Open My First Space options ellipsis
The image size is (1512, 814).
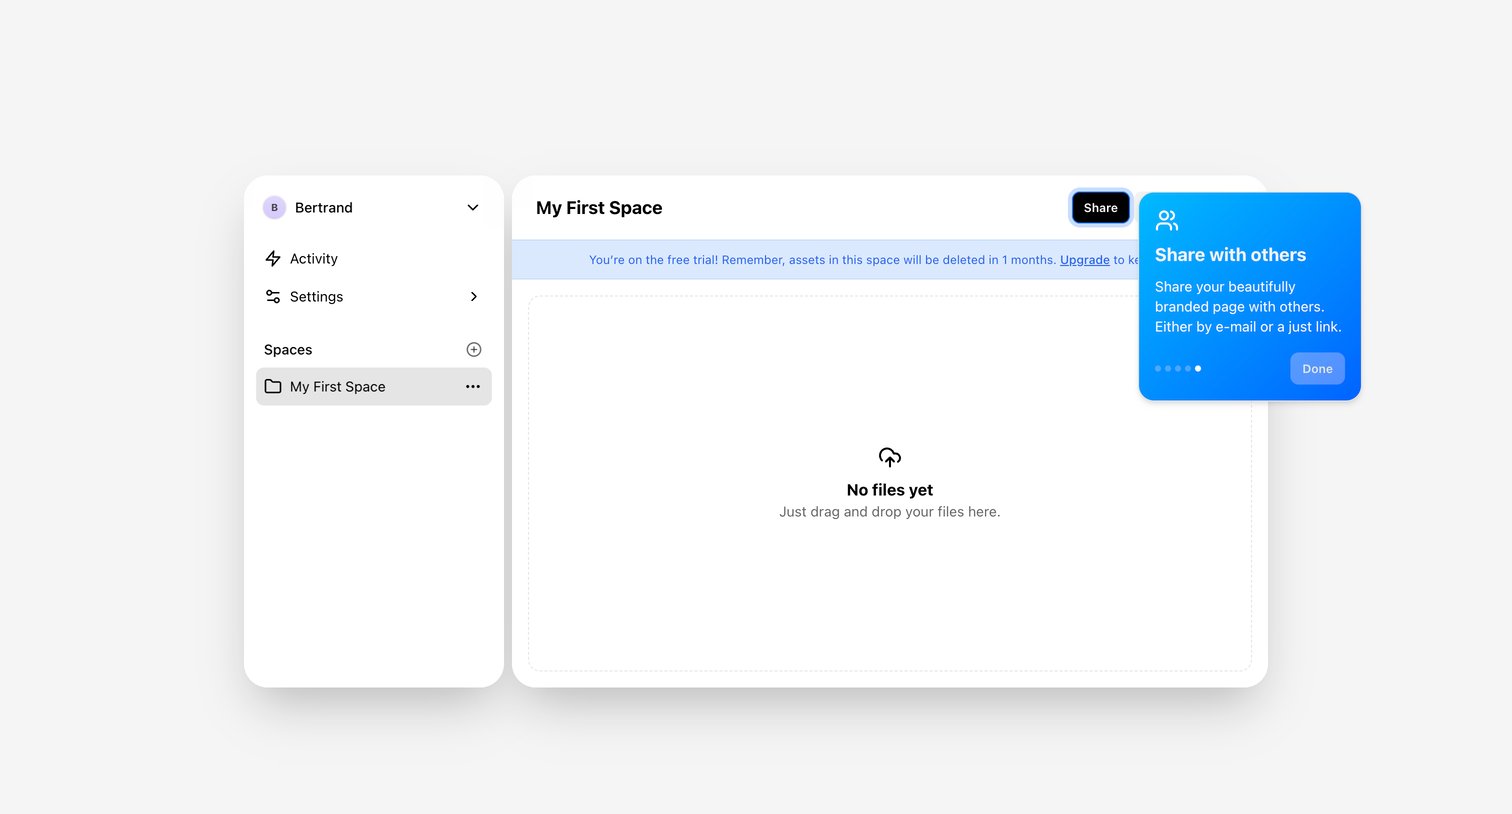(x=473, y=387)
